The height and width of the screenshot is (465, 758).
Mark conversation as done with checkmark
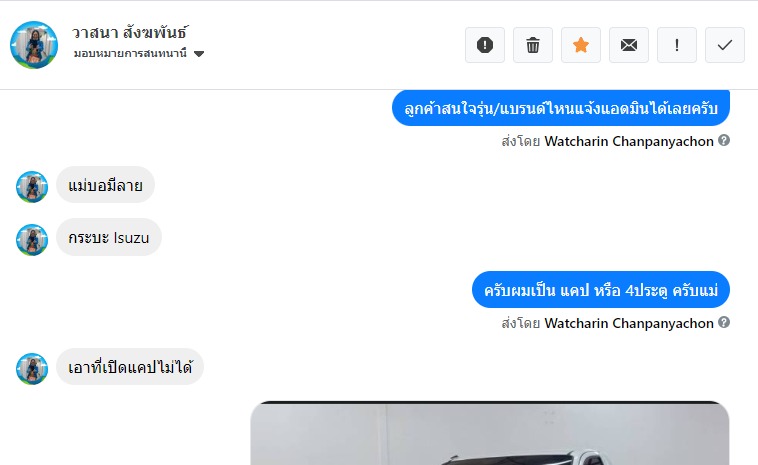(725, 45)
